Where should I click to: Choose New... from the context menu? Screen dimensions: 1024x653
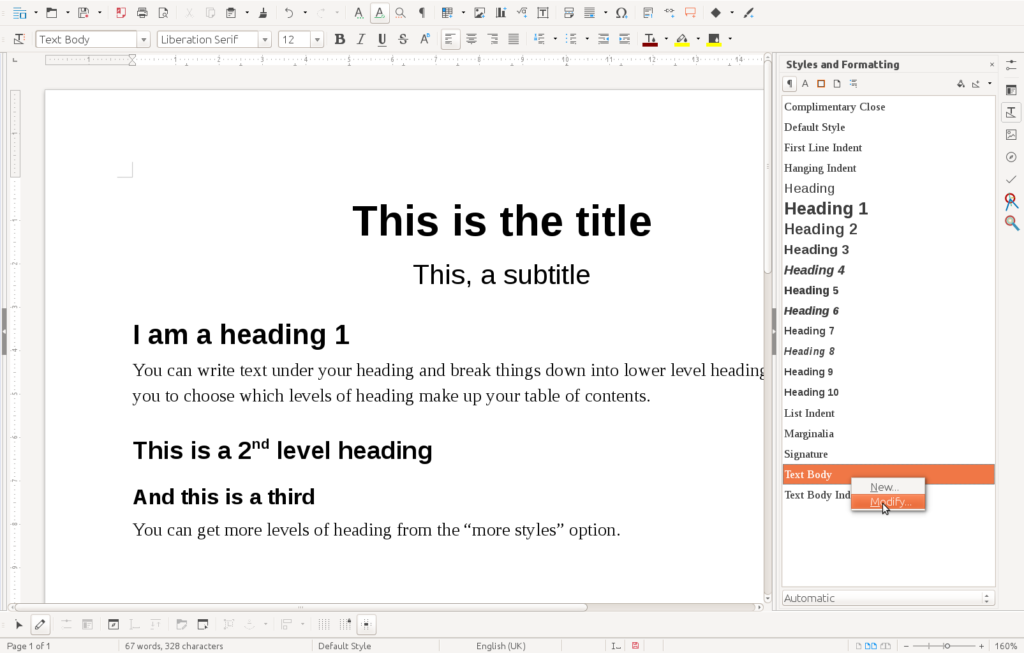point(884,487)
